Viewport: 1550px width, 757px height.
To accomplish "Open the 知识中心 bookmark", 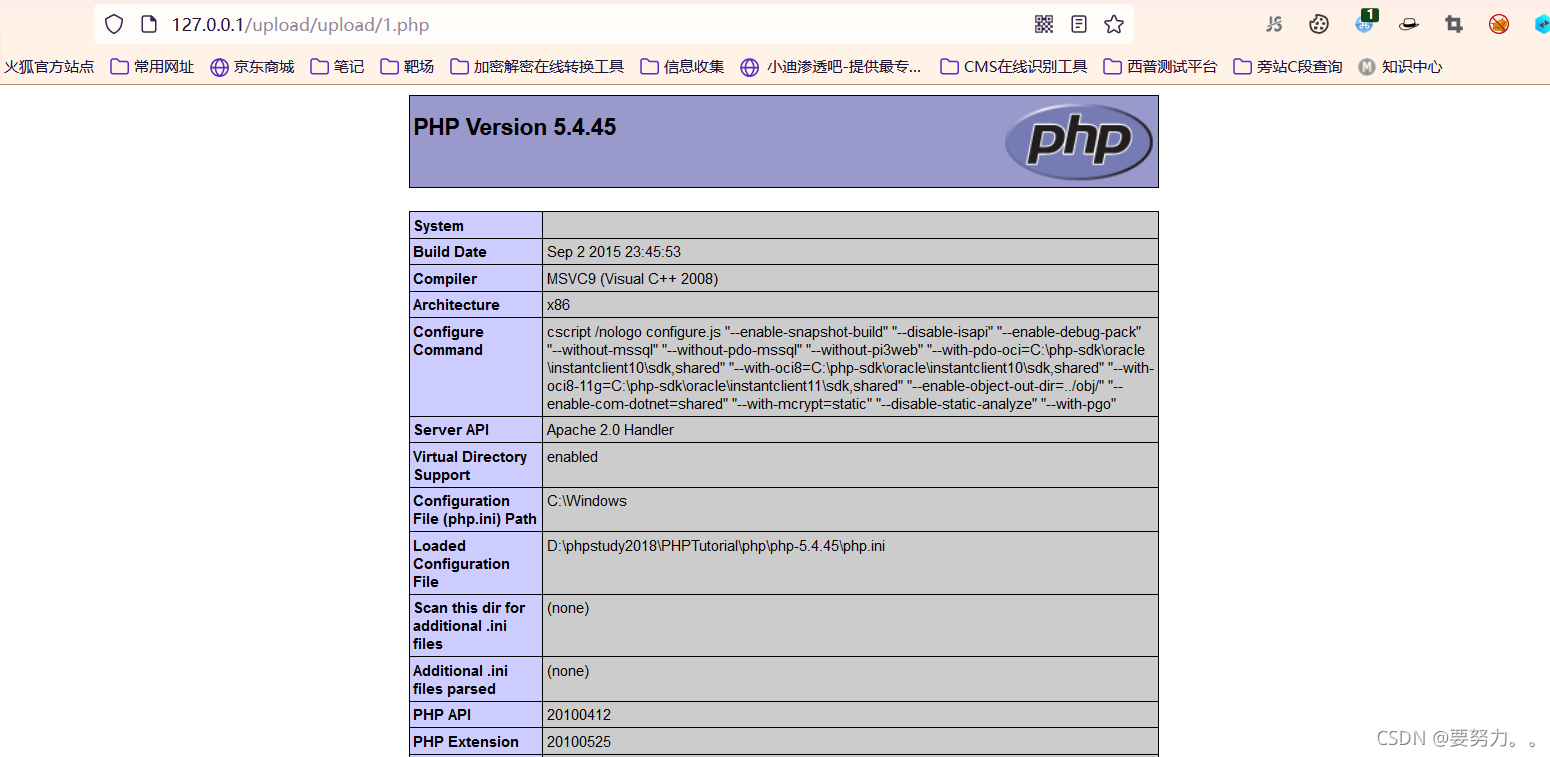I will coord(1400,67).
